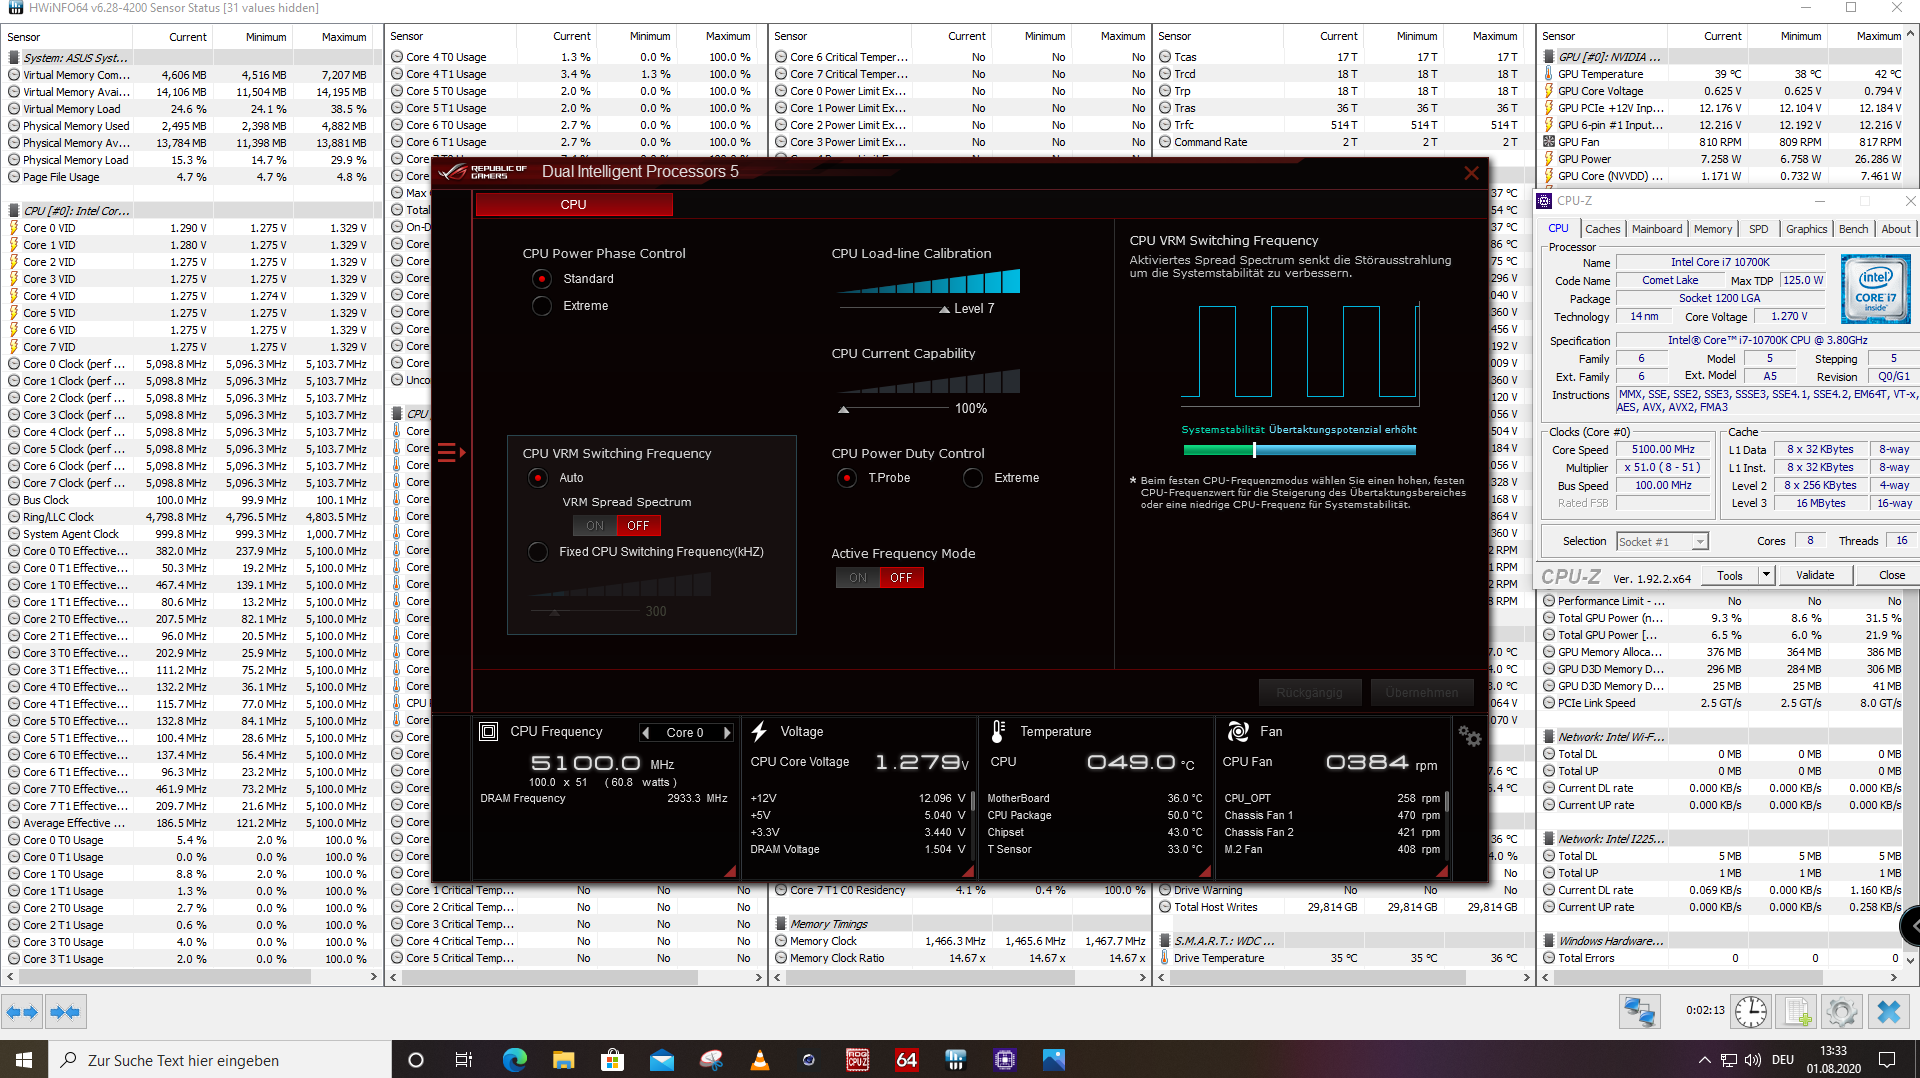Click the CPU-Z Validate button
1920x1078 pixels.
point(1814,575)
